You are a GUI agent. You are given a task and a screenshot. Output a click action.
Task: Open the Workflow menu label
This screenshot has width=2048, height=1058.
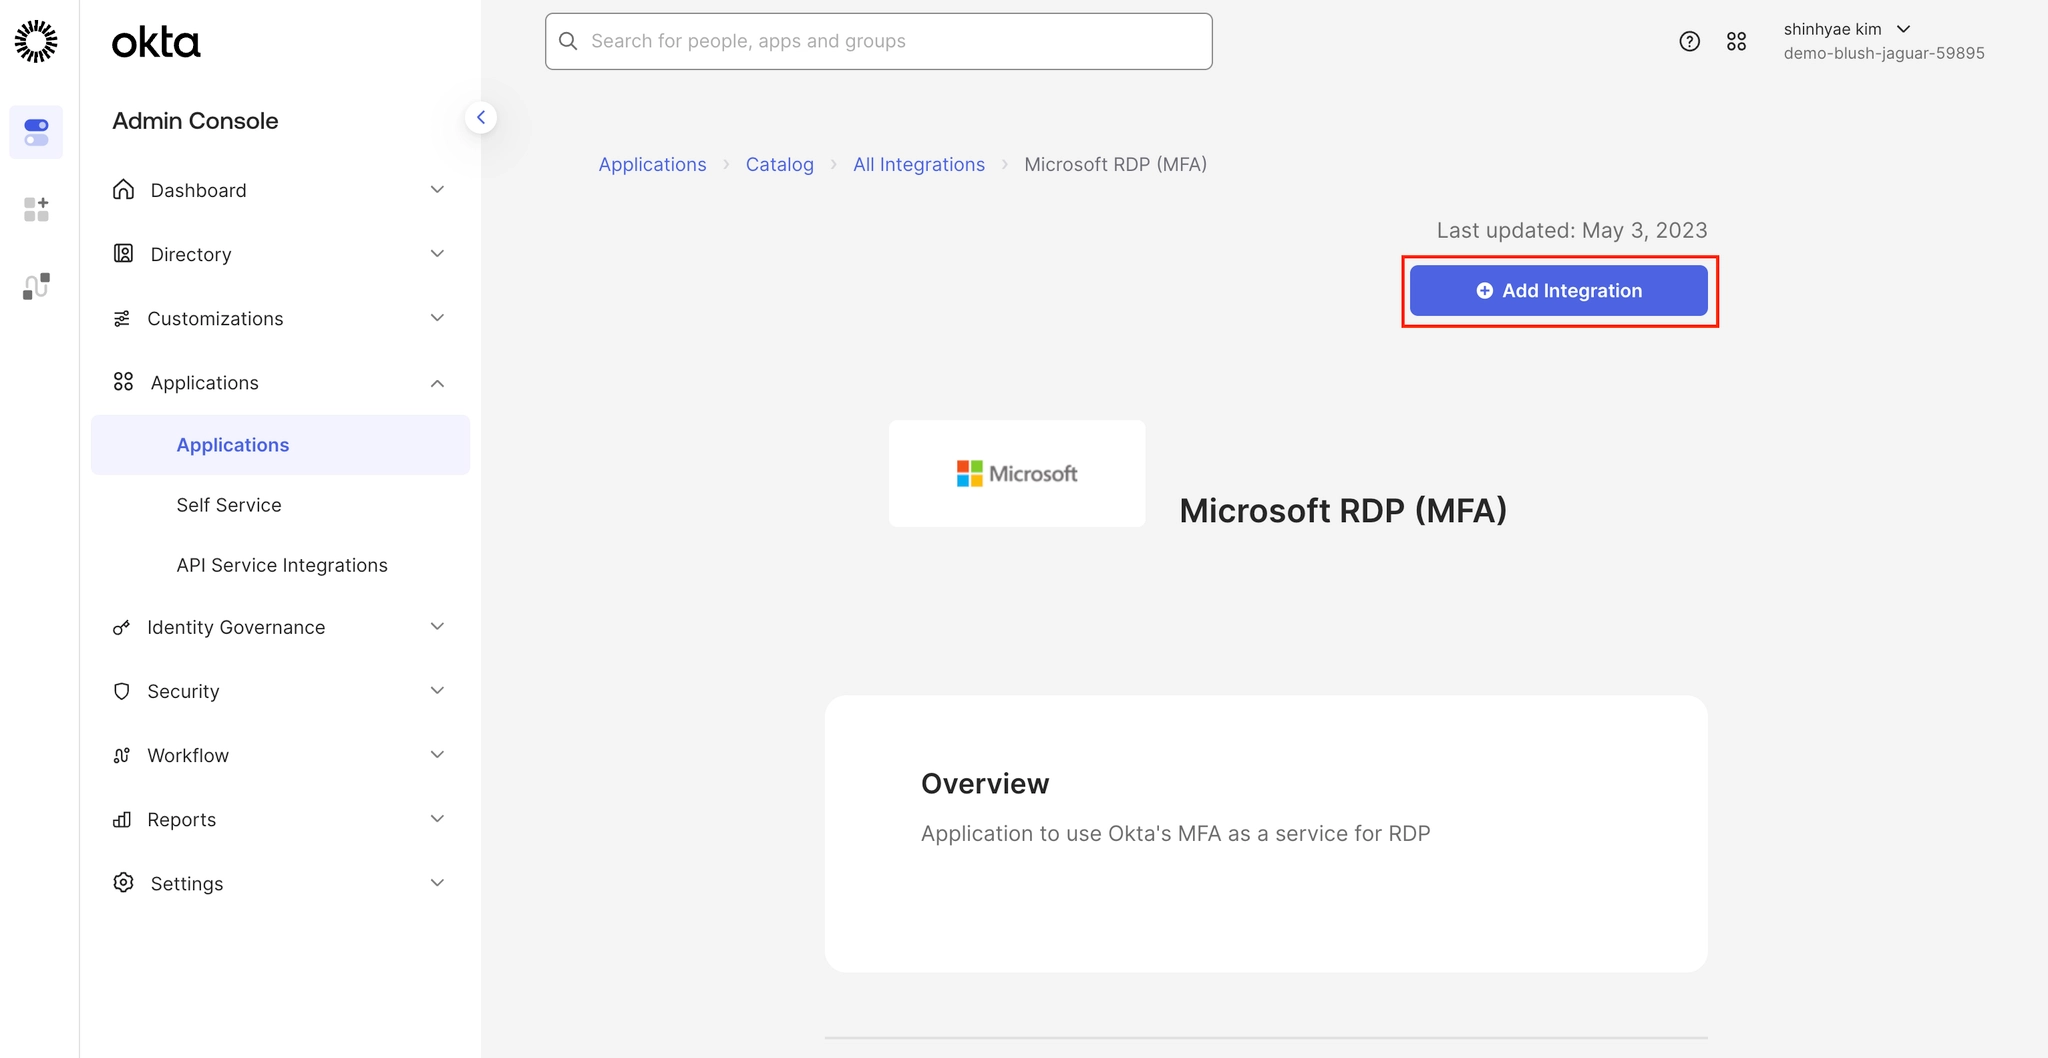point(188,755)
